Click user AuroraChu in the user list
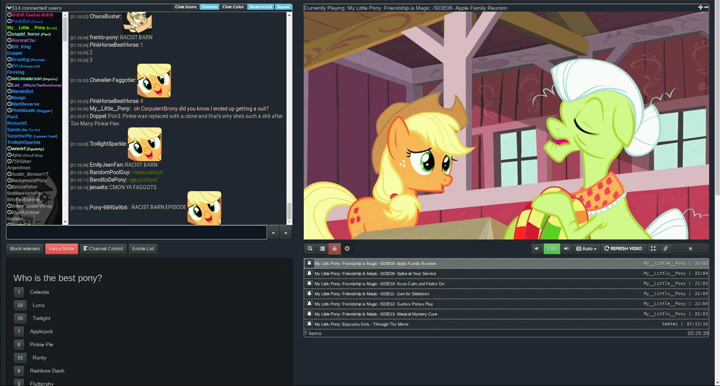Screen dimensions: 720x386 (23, 40)
